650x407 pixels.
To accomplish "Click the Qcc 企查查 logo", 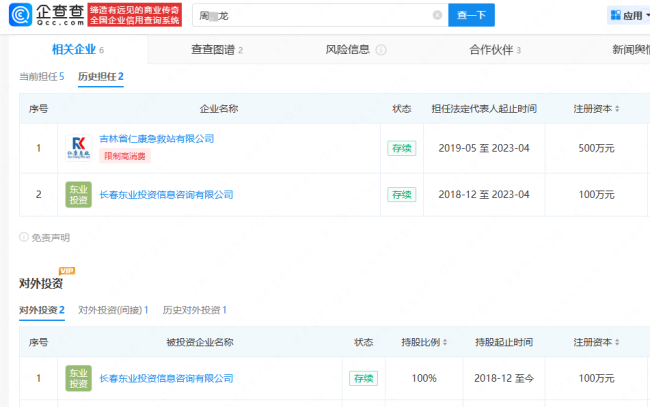I will coord(47,15).
